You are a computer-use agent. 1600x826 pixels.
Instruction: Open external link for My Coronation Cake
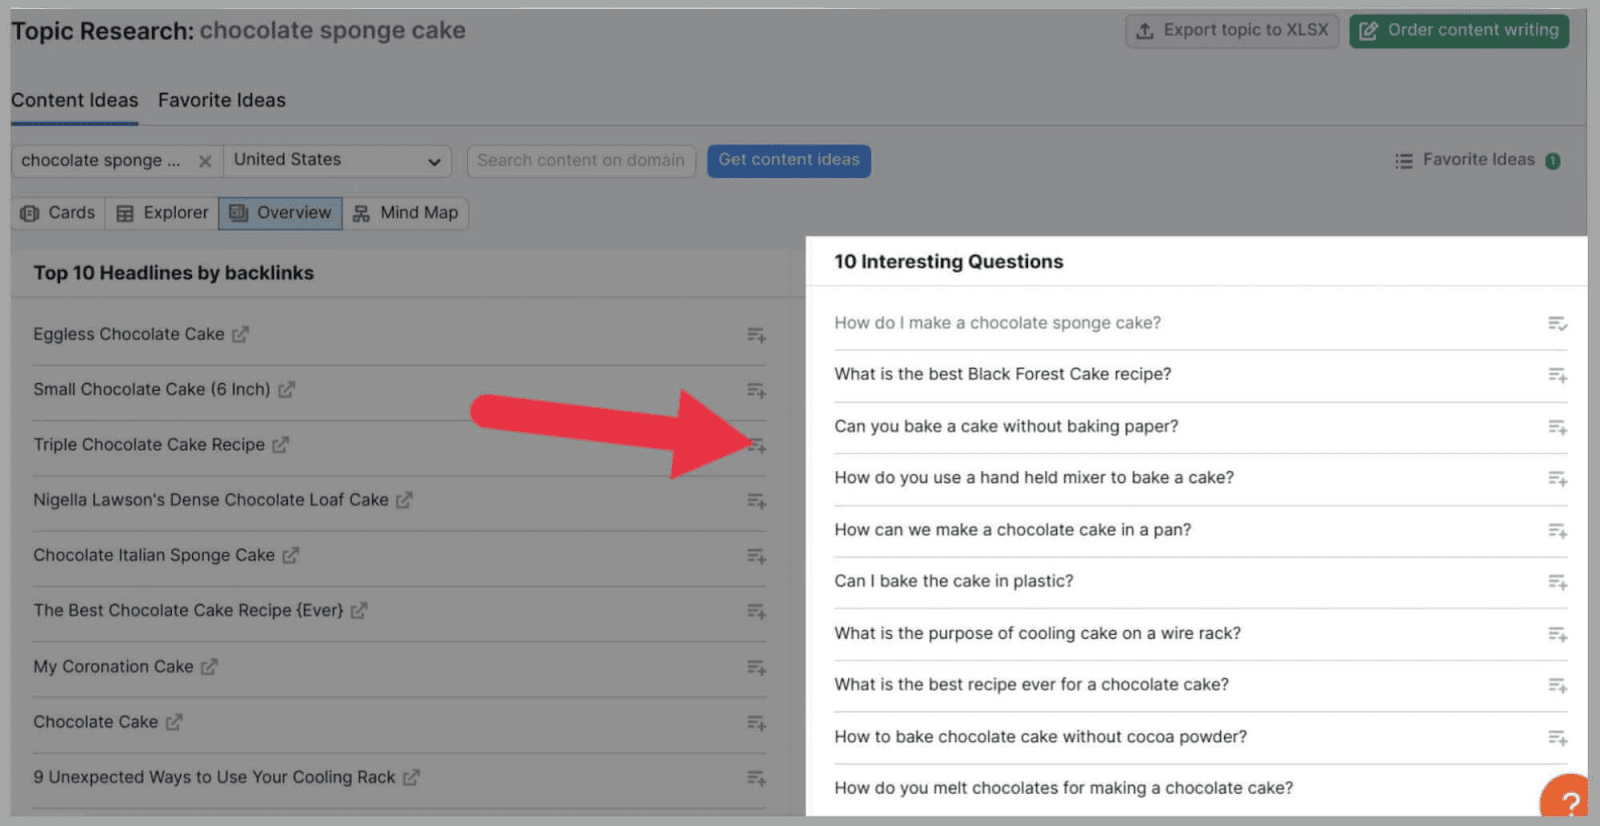coord(209,667)
